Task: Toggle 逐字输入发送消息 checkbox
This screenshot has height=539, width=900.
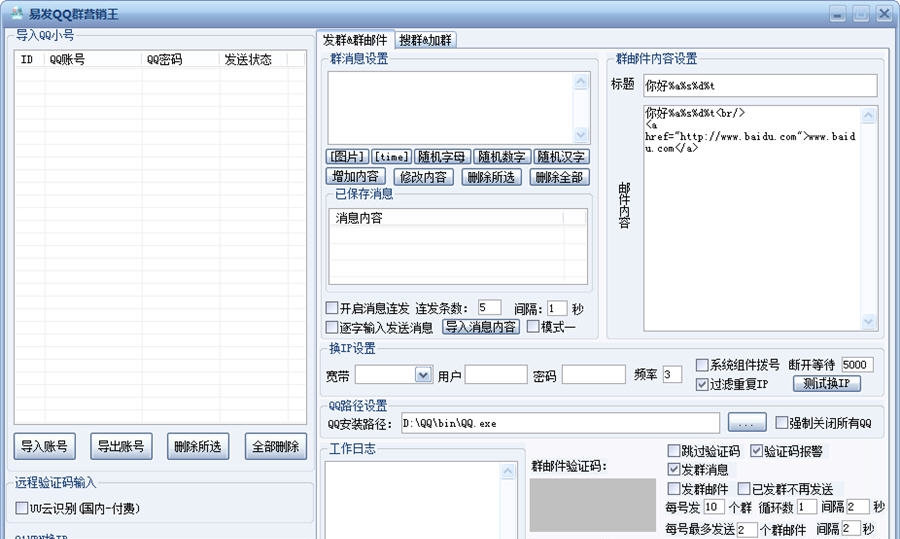Action: pyautogui.click(x=332, y=327)
